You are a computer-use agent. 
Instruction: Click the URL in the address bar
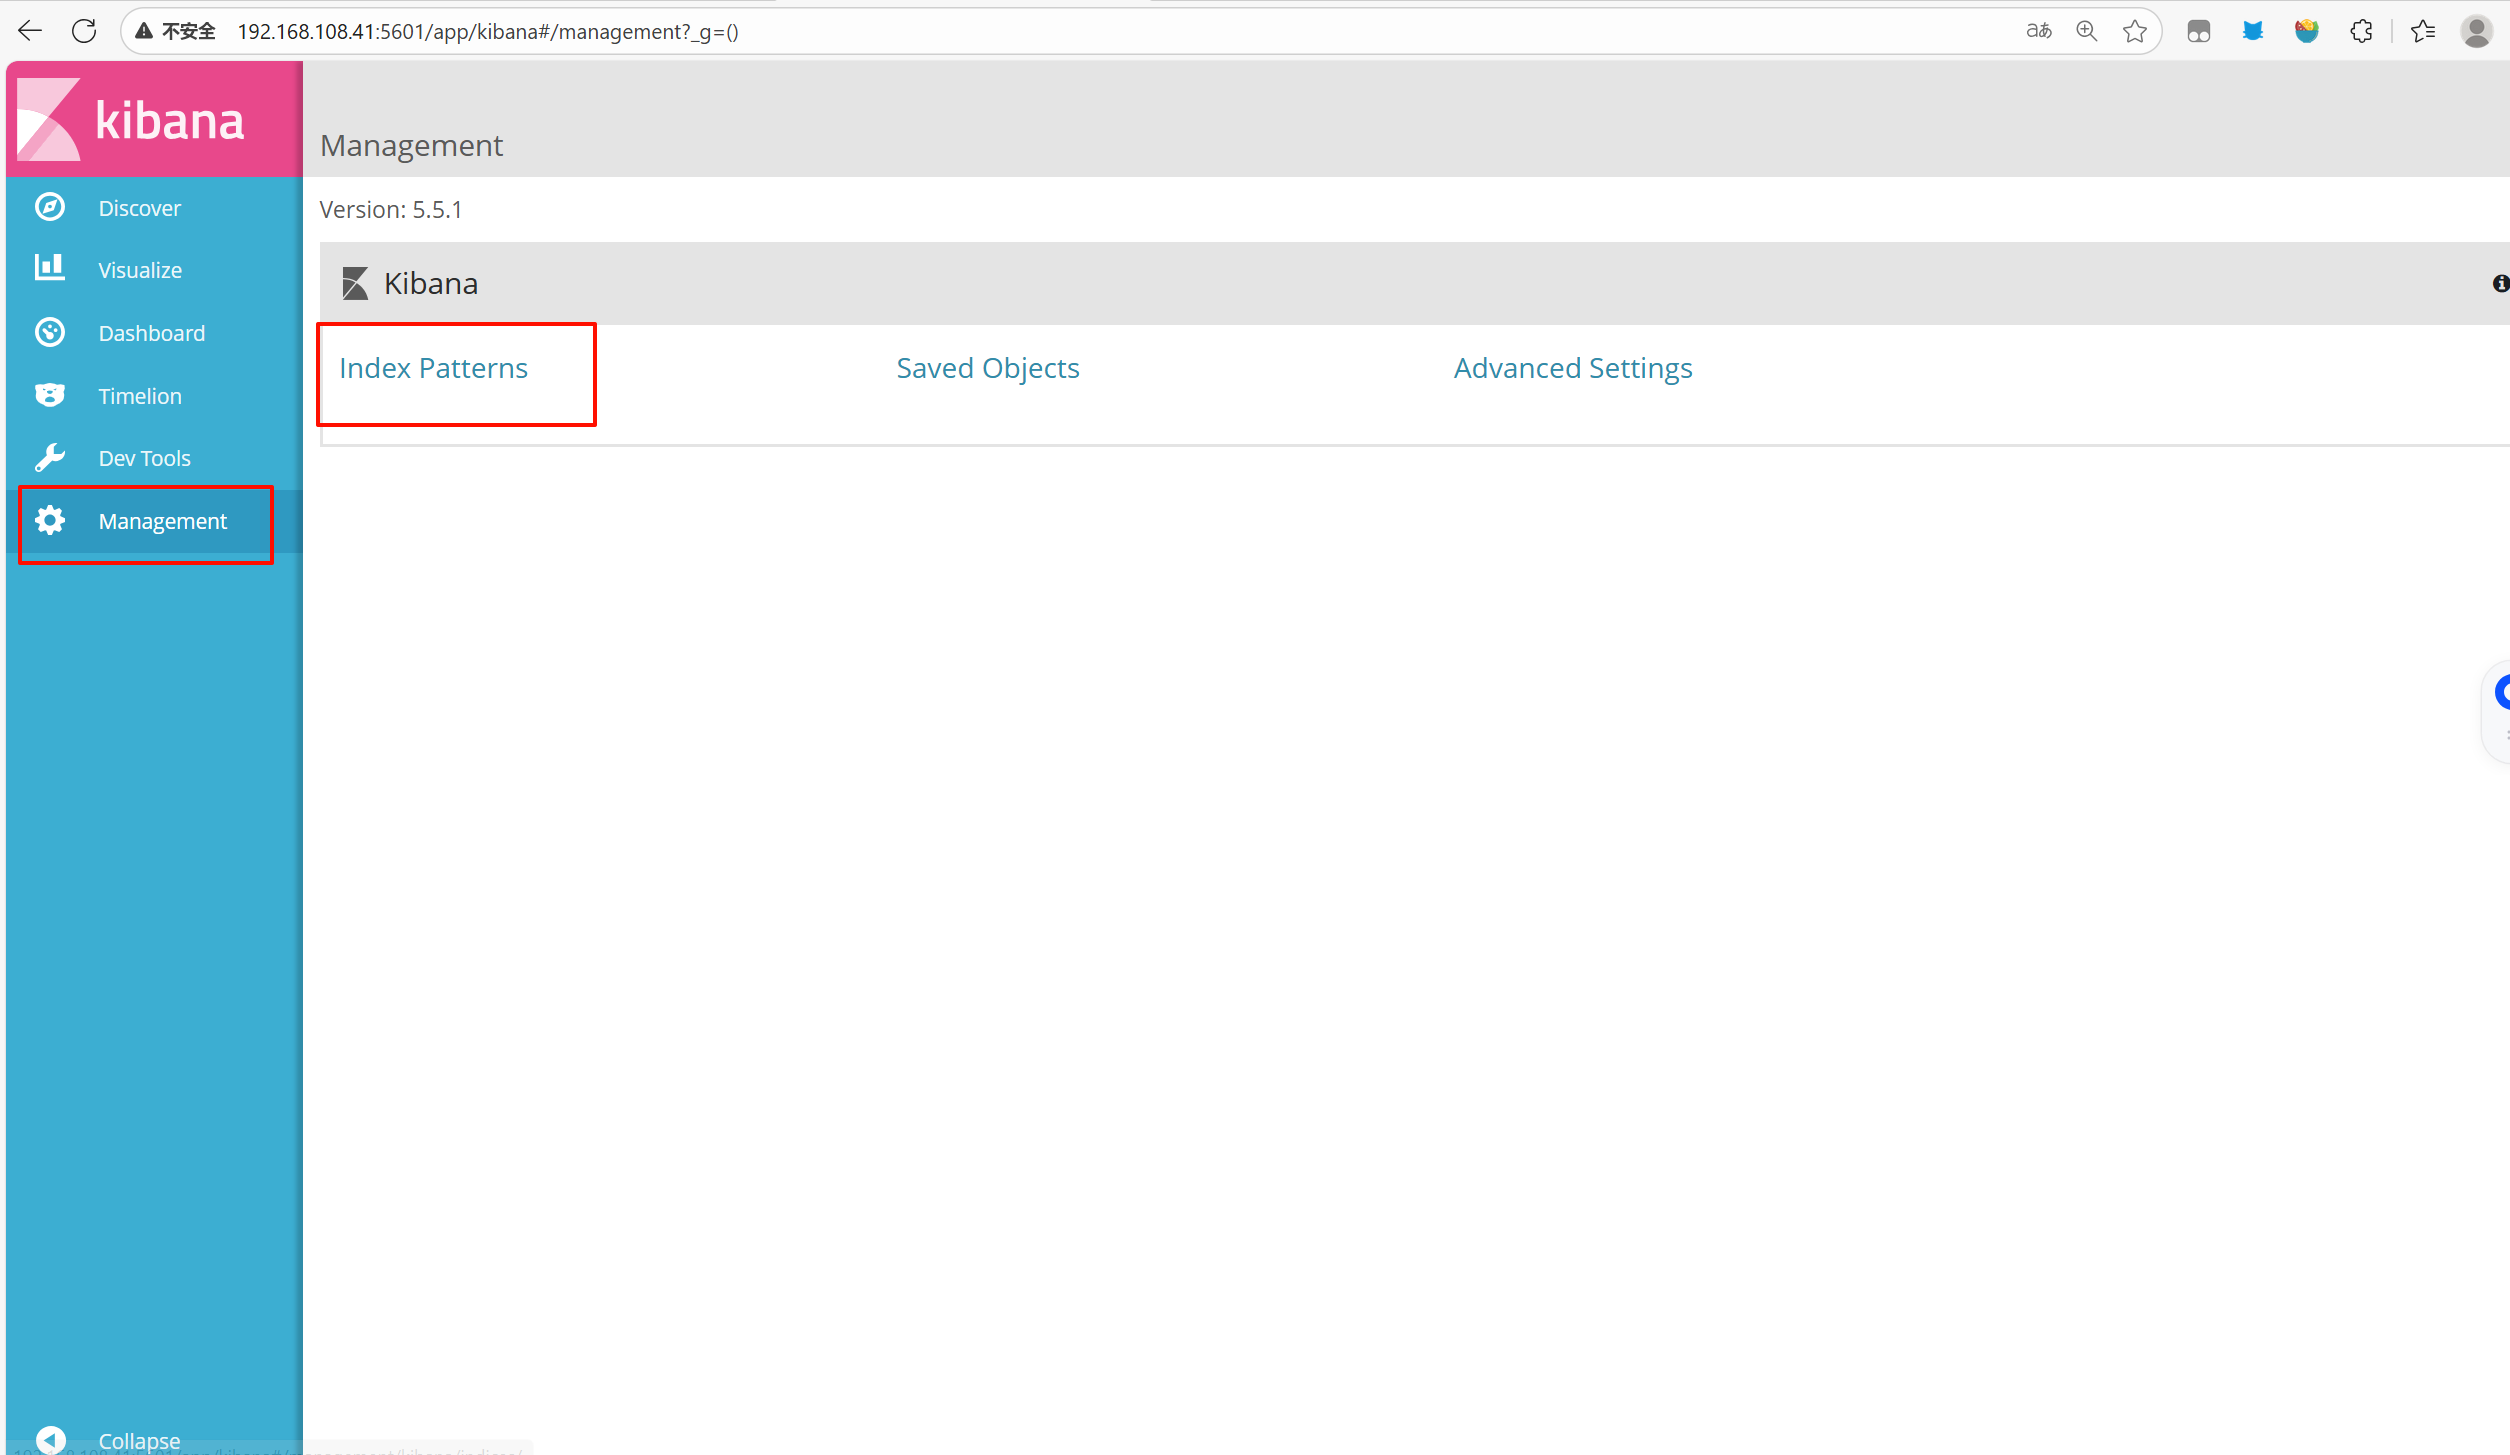[488, 31]
